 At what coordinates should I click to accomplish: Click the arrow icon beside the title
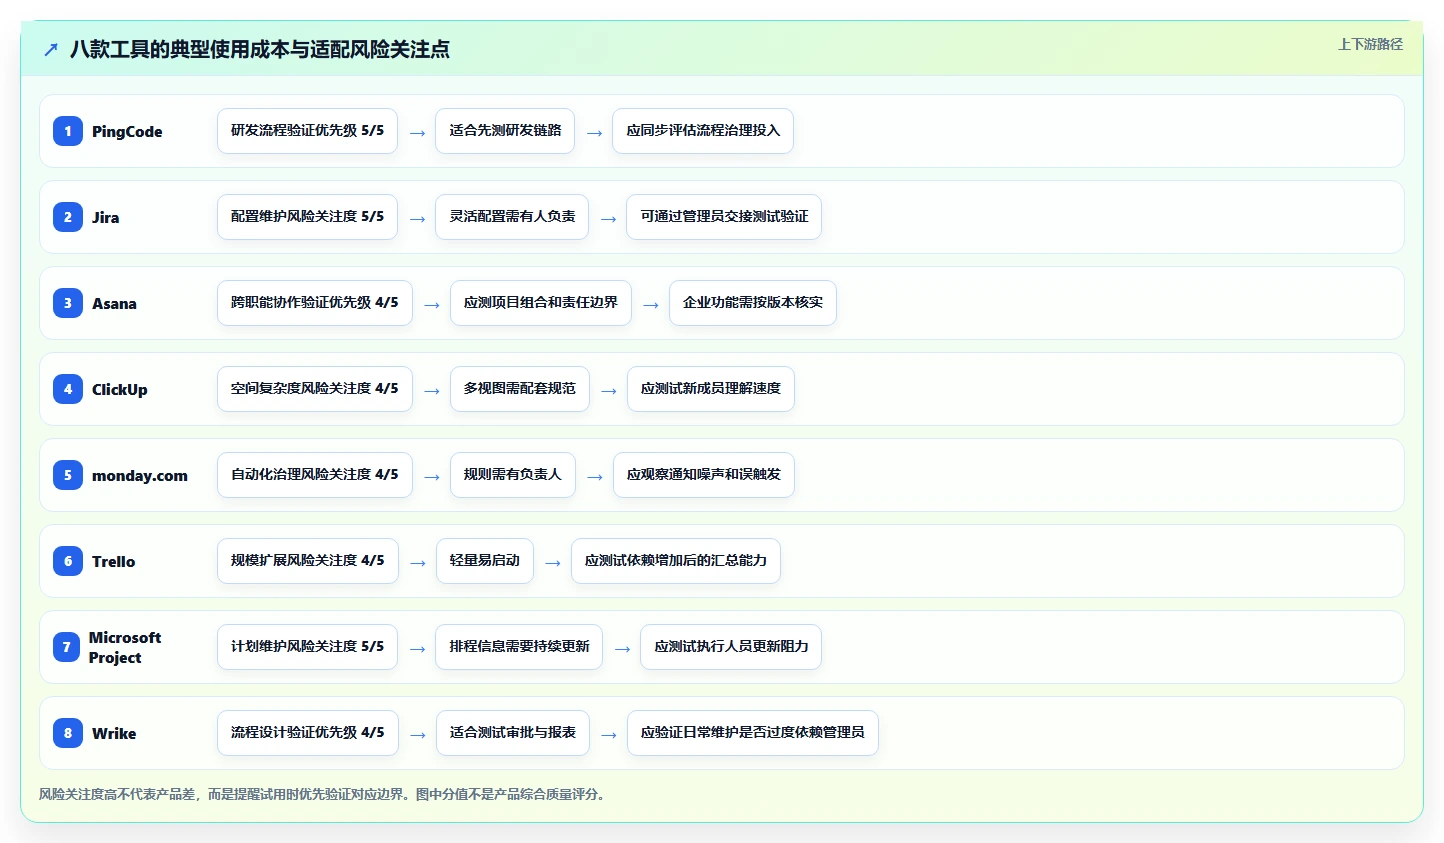(51, 49)
